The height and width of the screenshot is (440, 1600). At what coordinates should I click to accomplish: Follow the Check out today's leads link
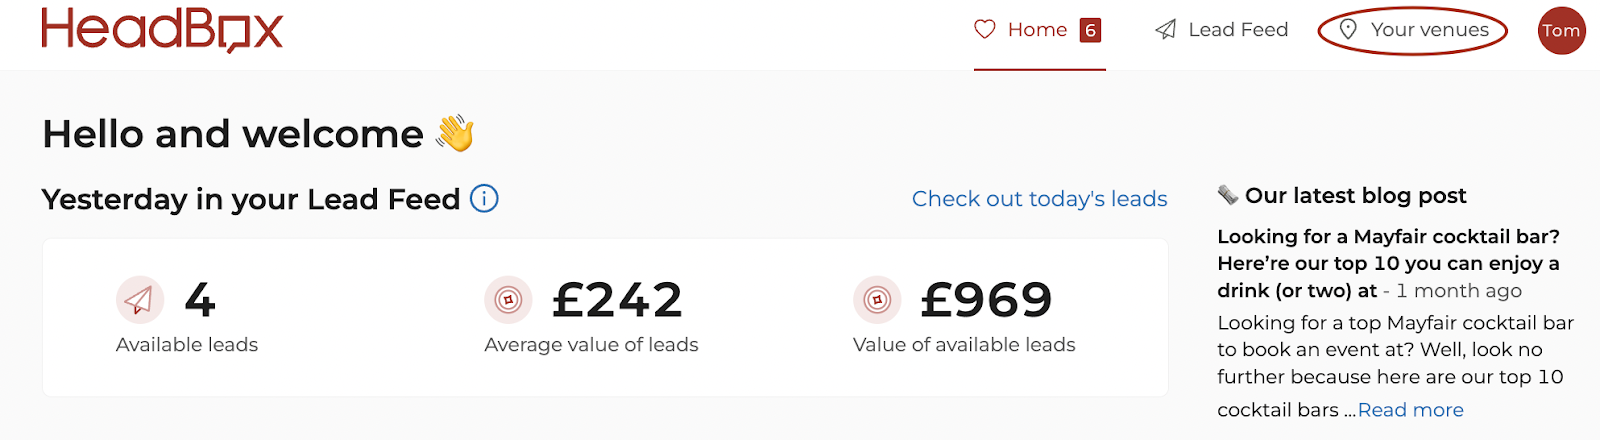click(x=1040, y=199)
